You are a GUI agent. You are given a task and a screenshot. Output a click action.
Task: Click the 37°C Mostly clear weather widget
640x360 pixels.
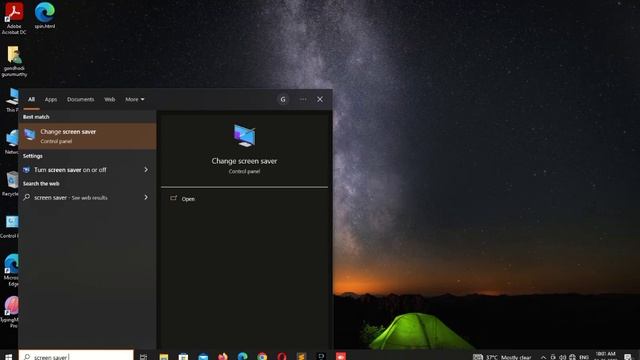[x=502, y=357]
